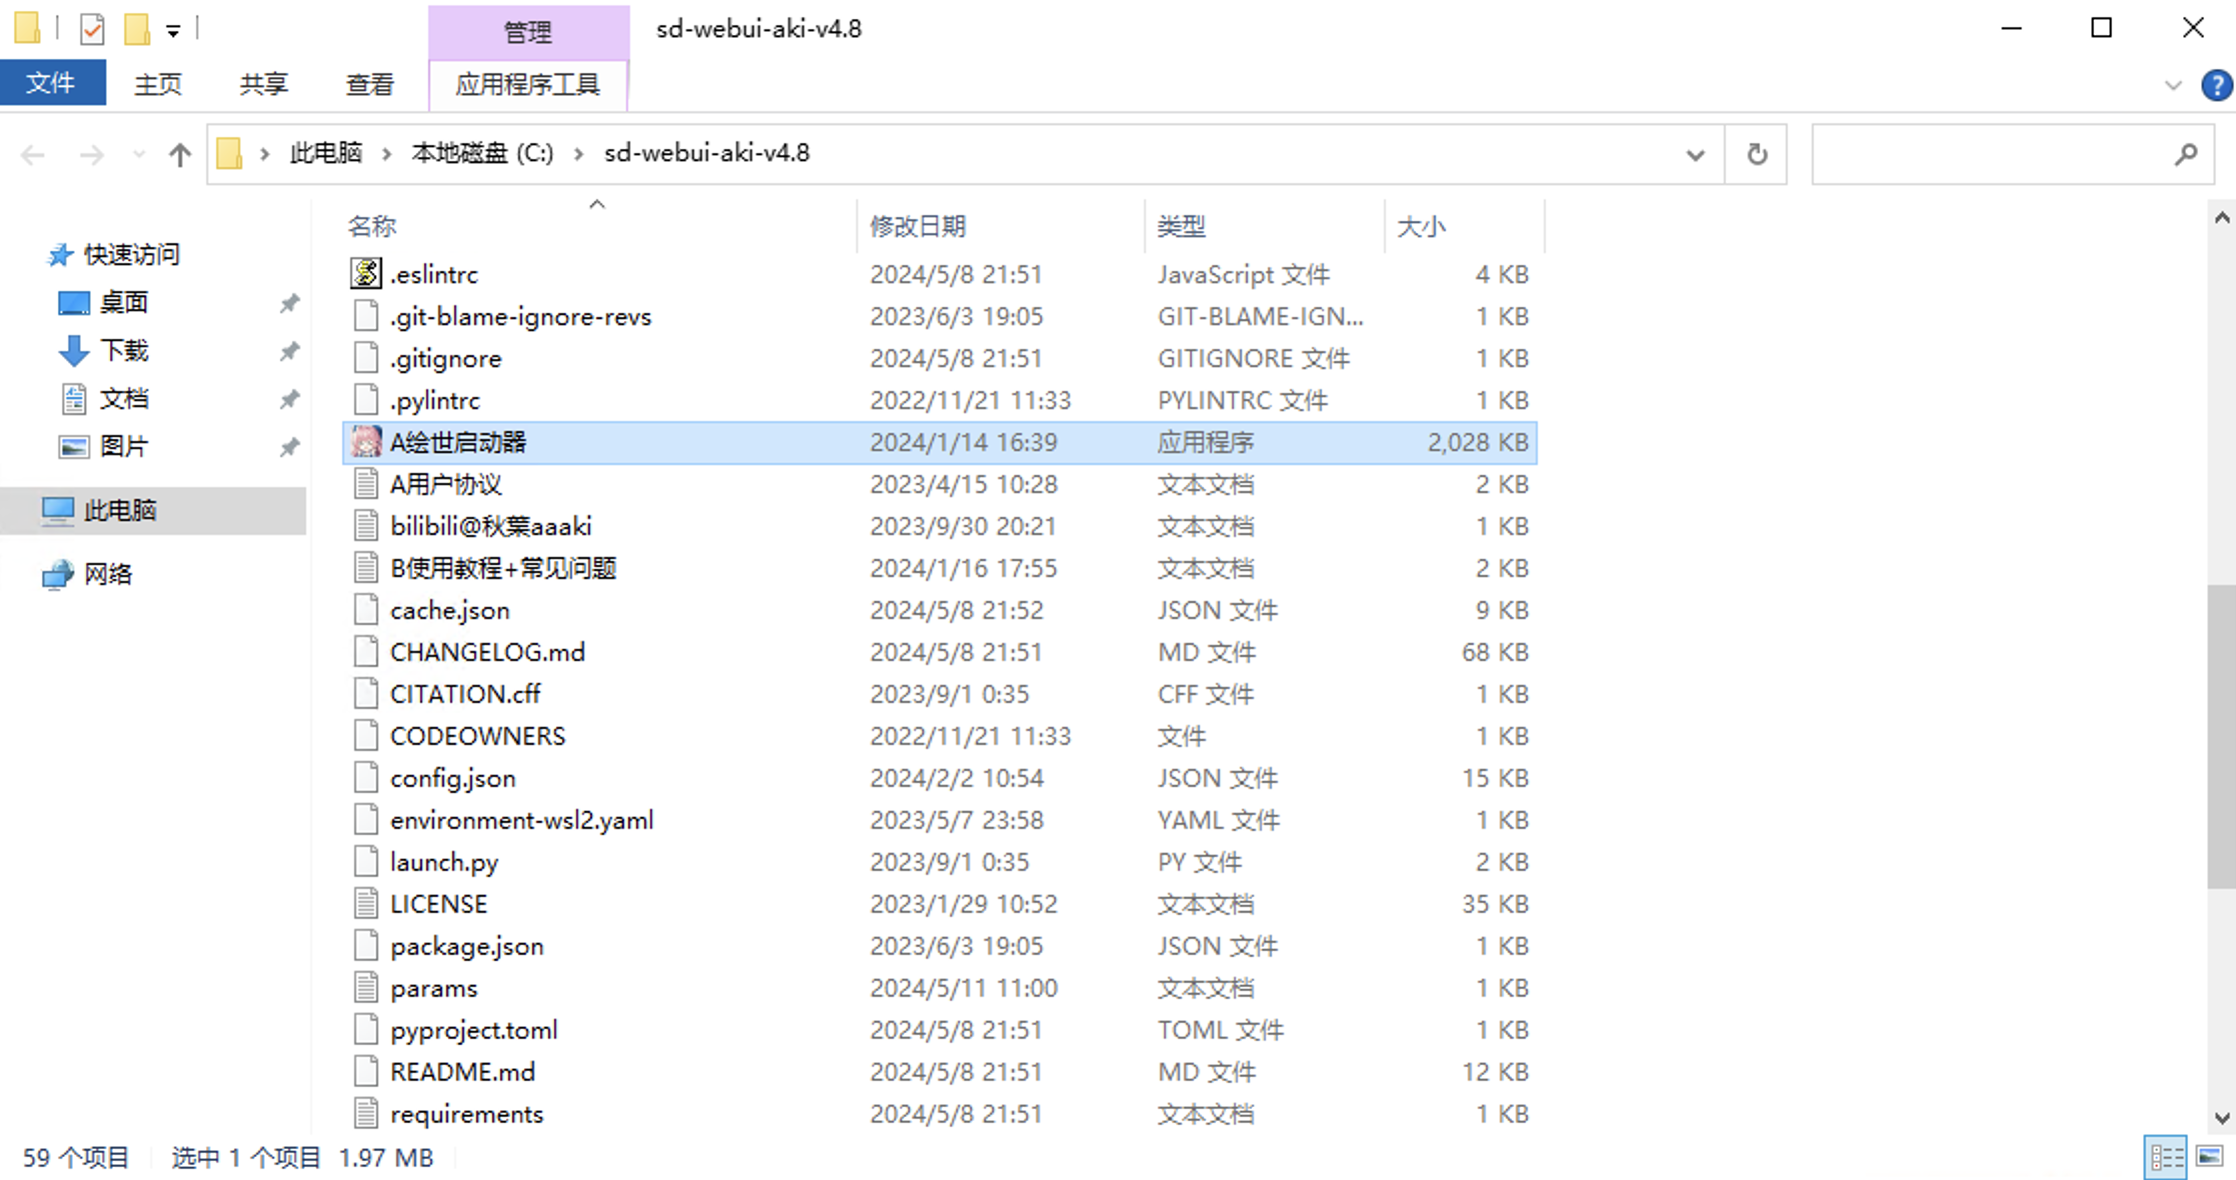Screen dimensions: 2236x1180
Task: Select the pyproject.toml file name
Action: point(474,1030)
